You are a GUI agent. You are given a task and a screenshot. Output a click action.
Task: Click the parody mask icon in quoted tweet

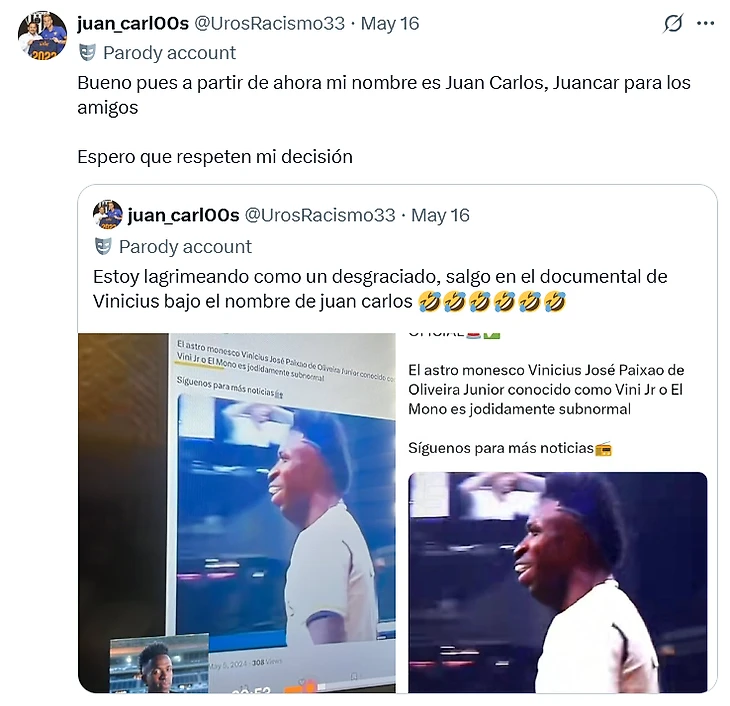click(x=103, y=246)
